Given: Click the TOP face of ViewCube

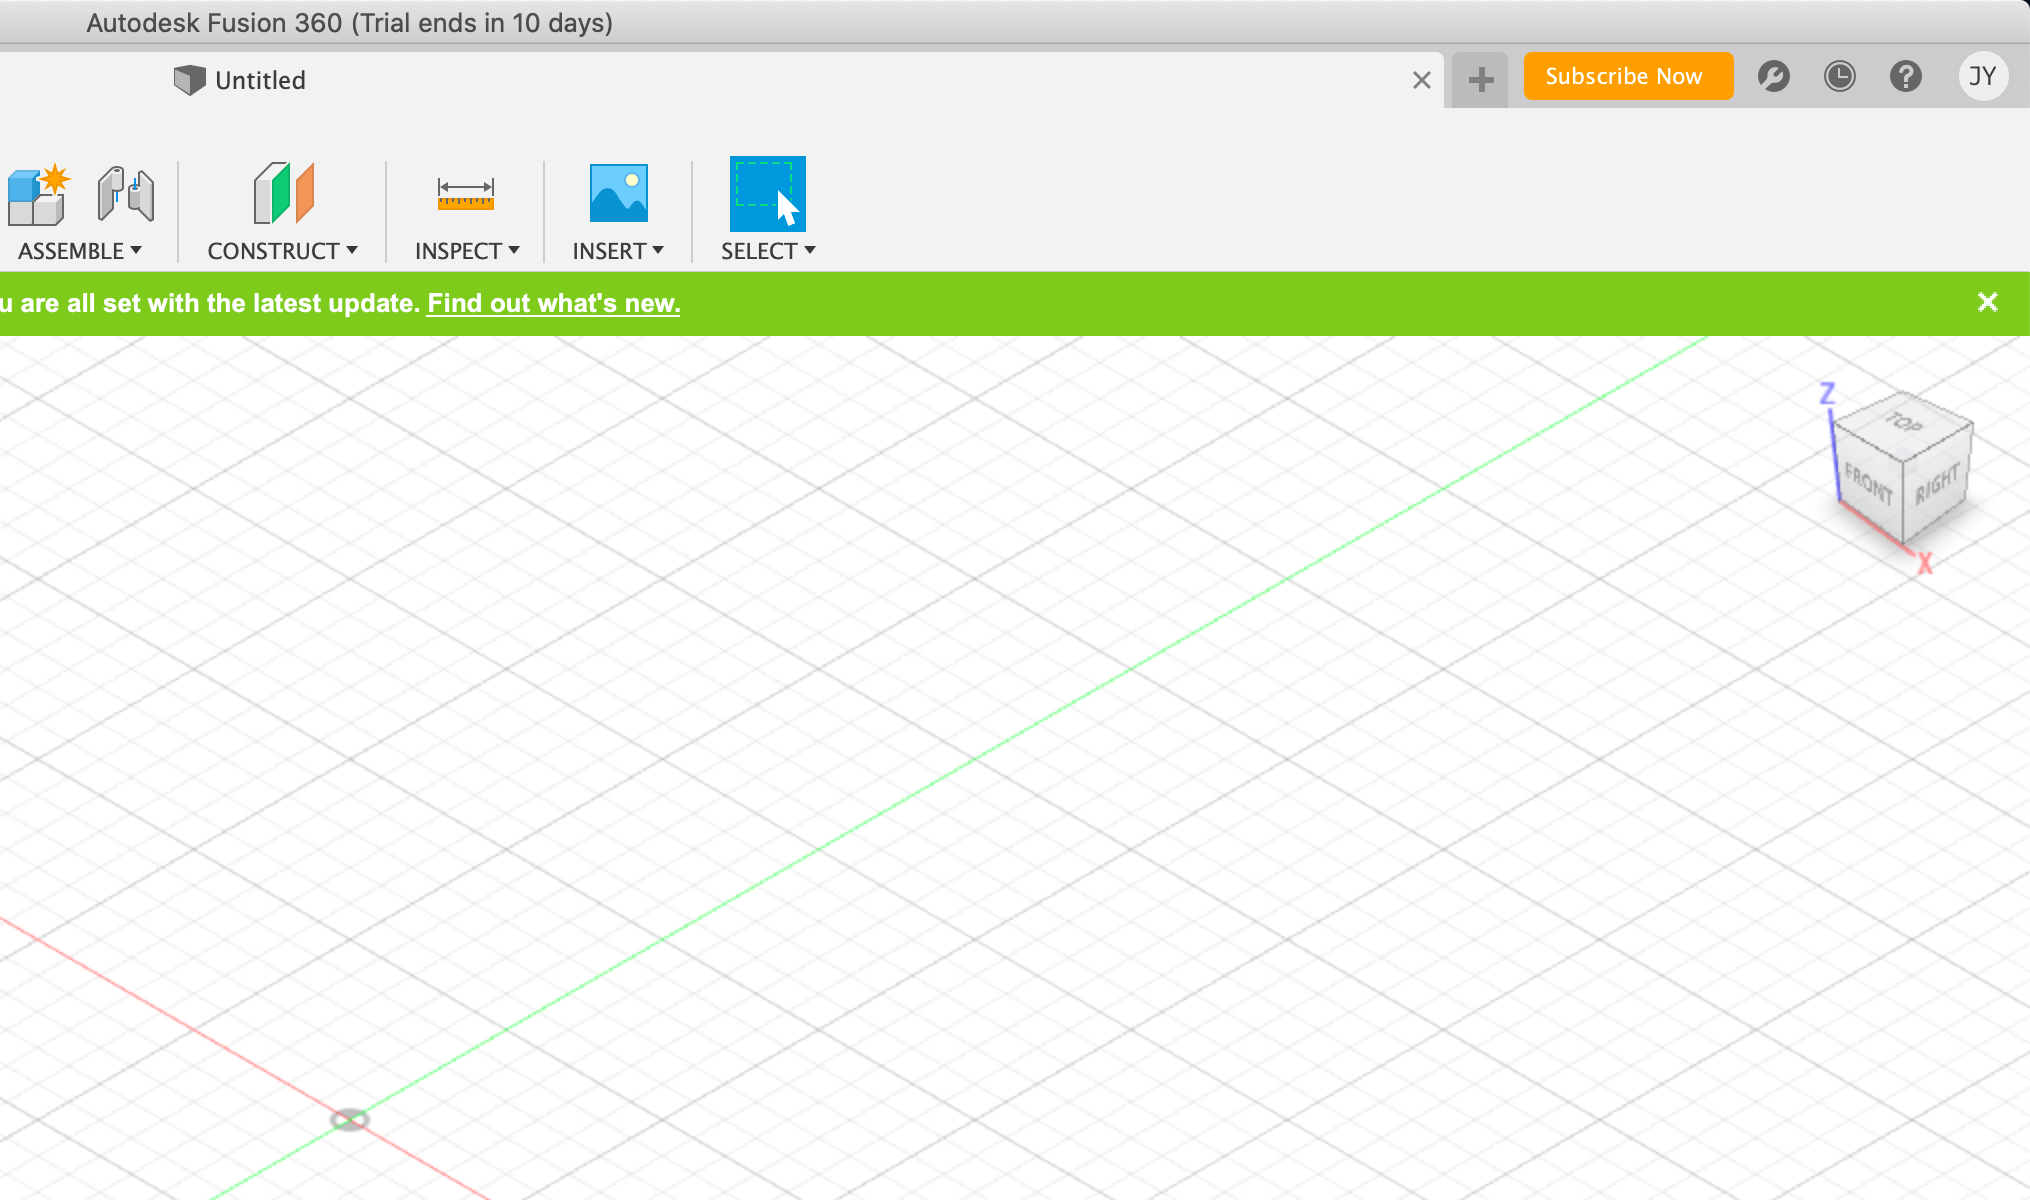Looking at the screenshot, I should point(1905,424).
